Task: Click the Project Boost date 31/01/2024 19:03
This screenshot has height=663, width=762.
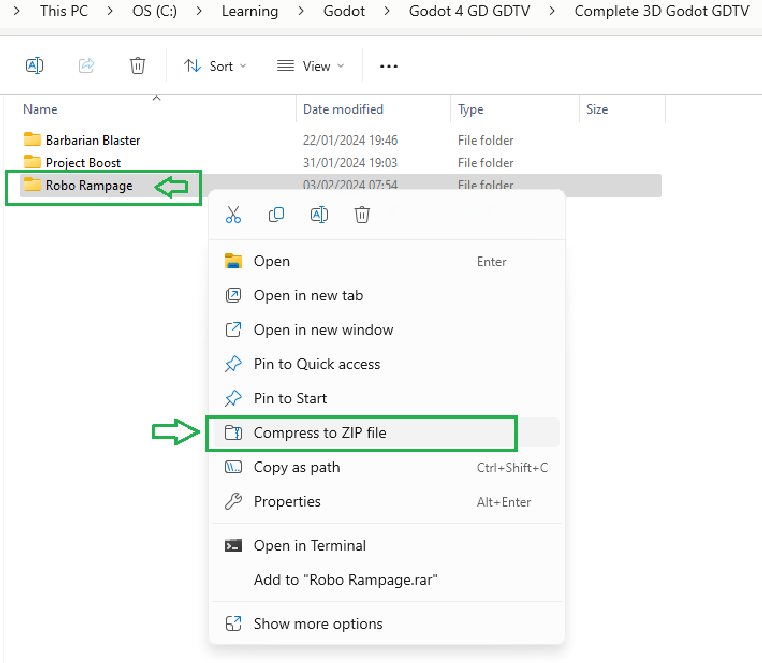Action: (350, 163)
